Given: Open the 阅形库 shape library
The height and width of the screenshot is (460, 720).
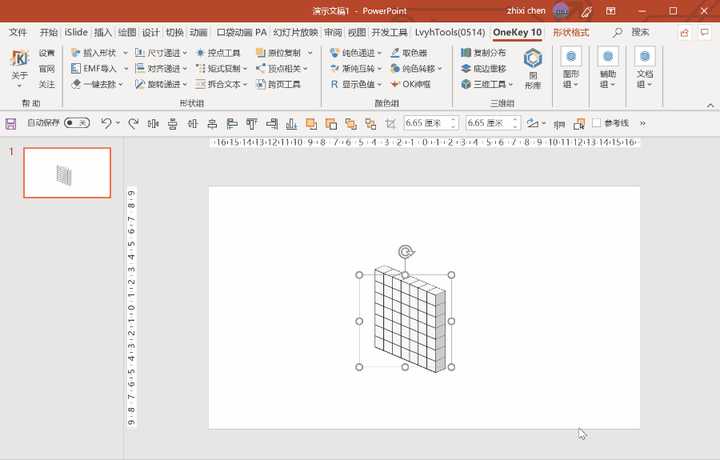Looking at the screenshot, I should [x=533, y=69].
